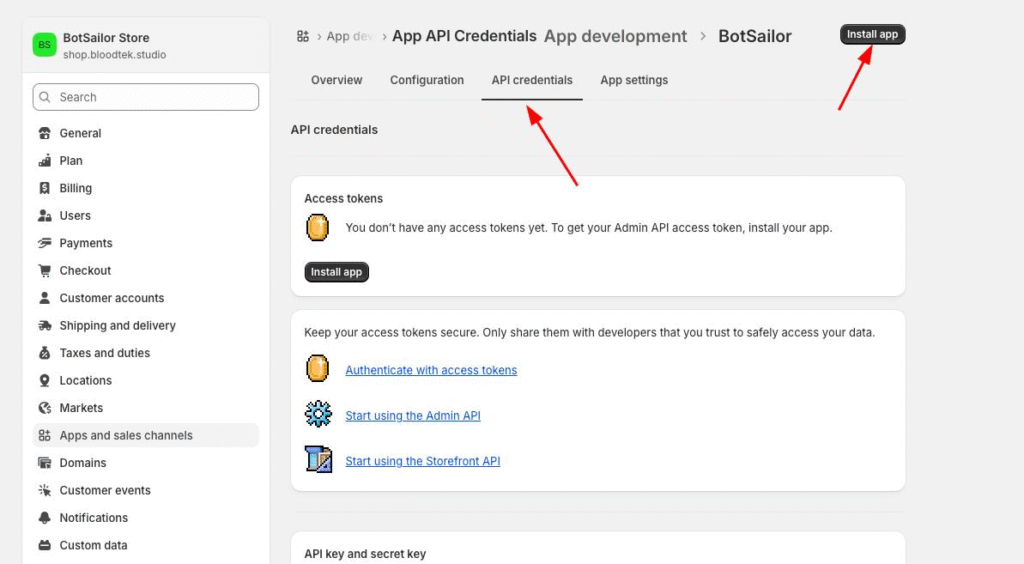This screenshot has height=564, width=1024.
Task: Open Locations settings
Action: click(146, 380)
